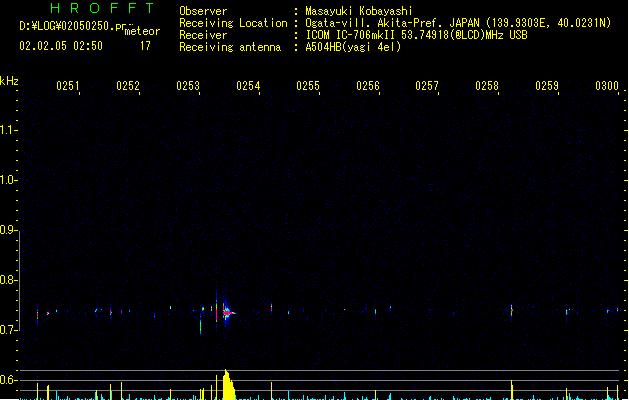Click the 'Observer' field label
Viewport: 629px width, 400px height.
203,11
